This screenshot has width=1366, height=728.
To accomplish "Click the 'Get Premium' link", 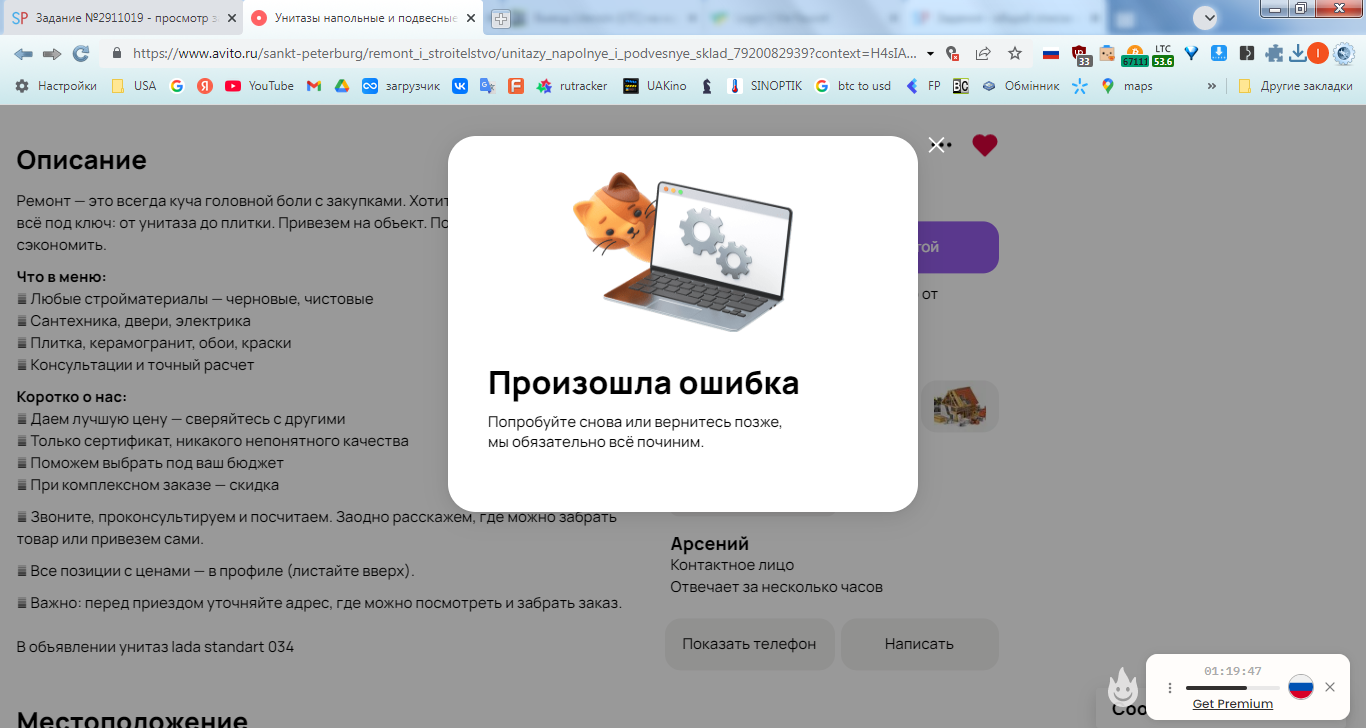I will pyautogui.click(x=1233, y=704).
